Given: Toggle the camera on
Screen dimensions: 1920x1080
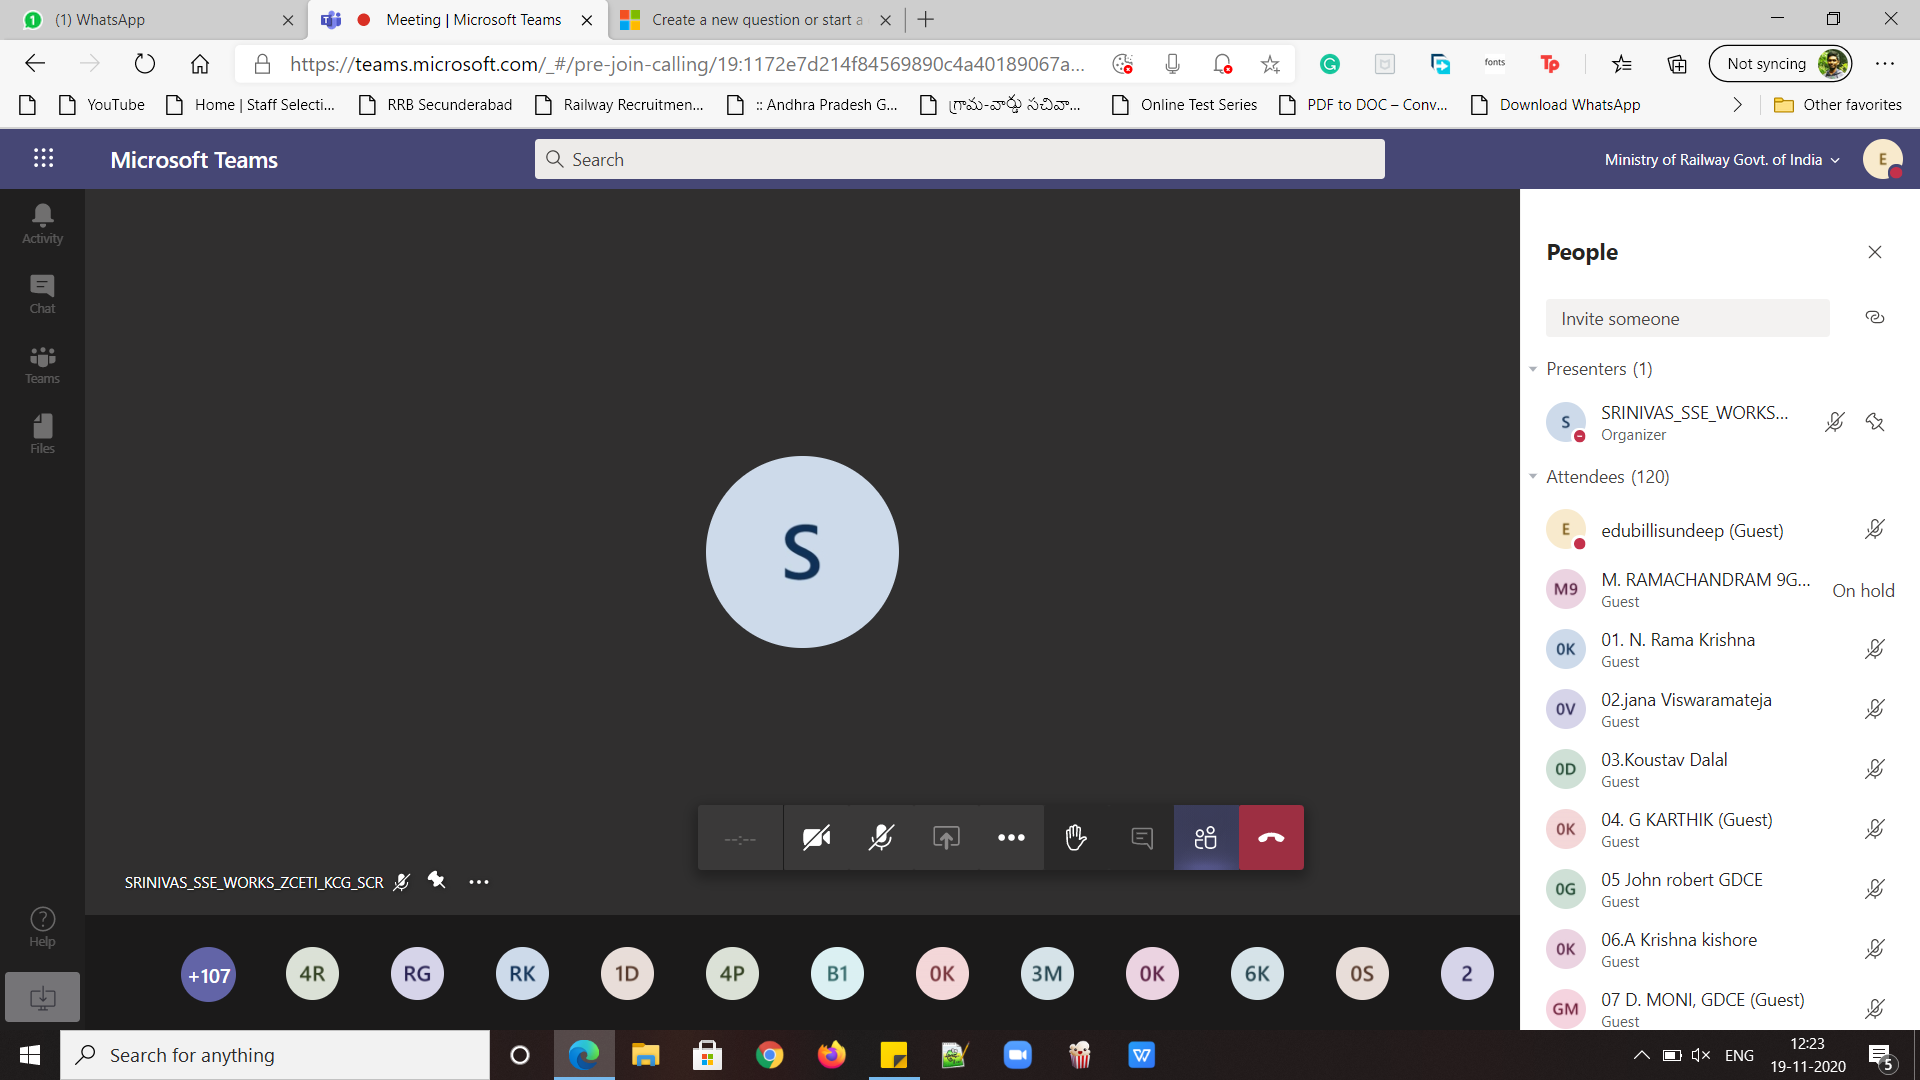Looking at the screenshot, I should (816, 838).
